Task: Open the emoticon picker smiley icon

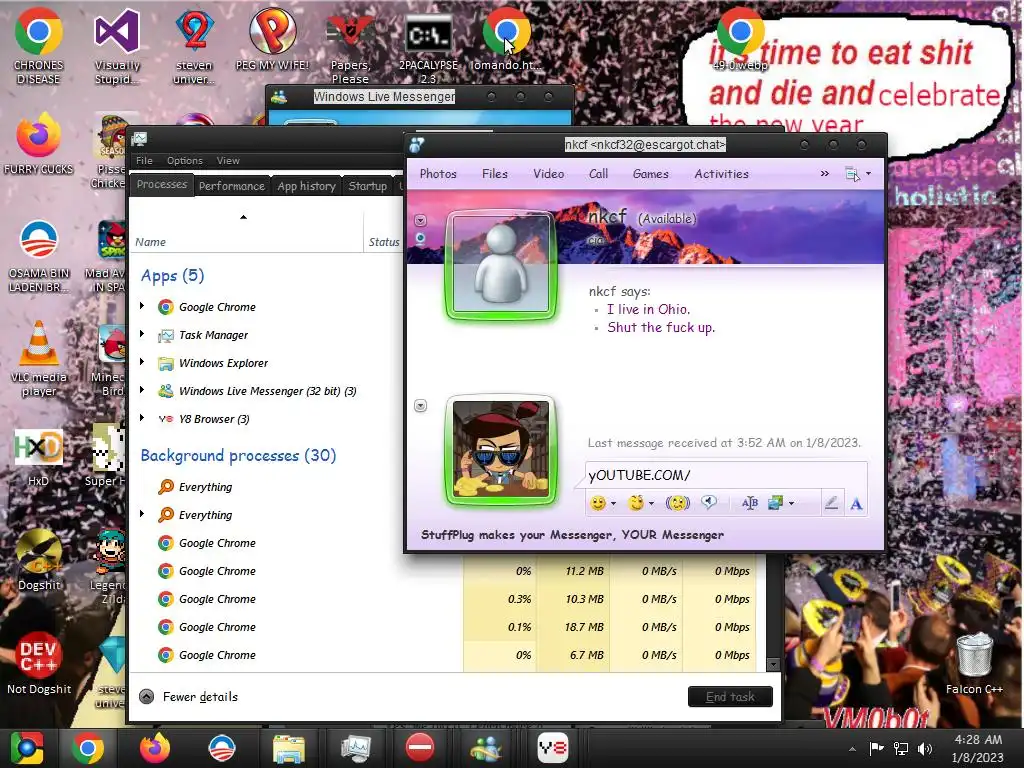Action: [598, 503]
